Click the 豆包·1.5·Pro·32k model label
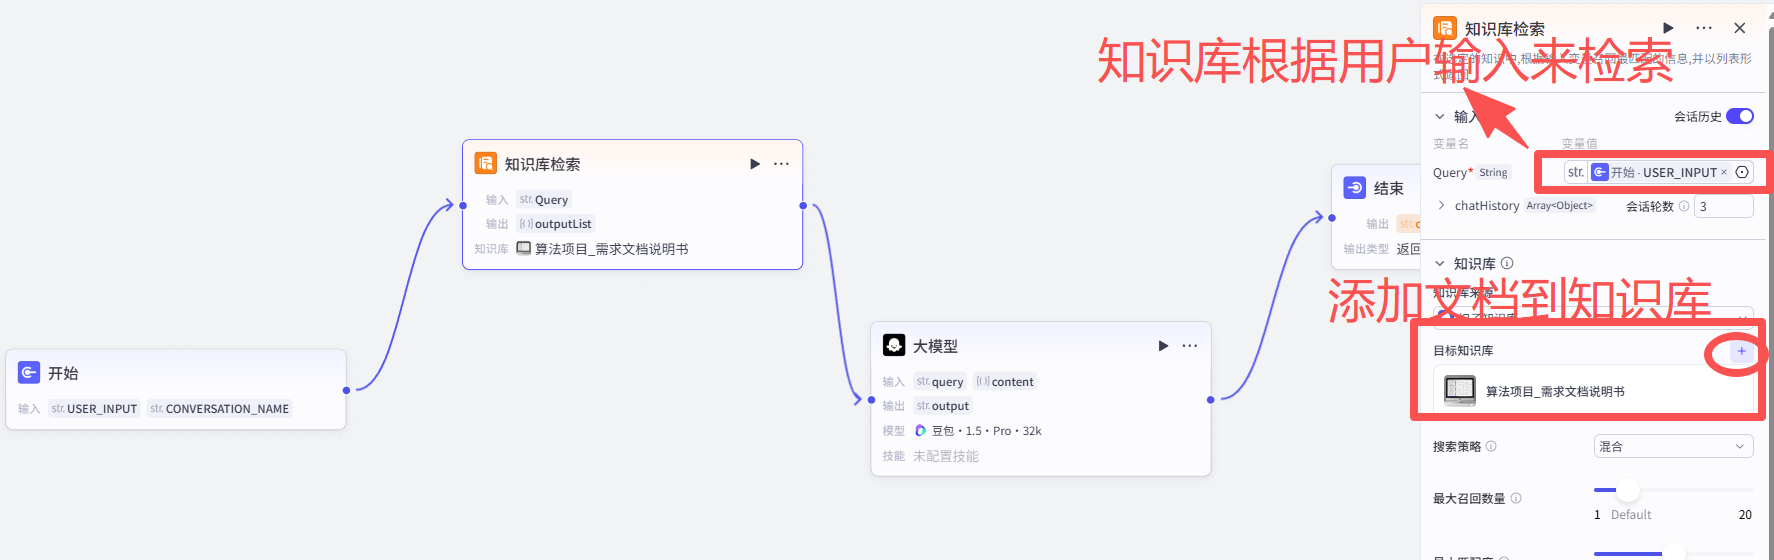 pyautogui.click(x=987, y=431)
